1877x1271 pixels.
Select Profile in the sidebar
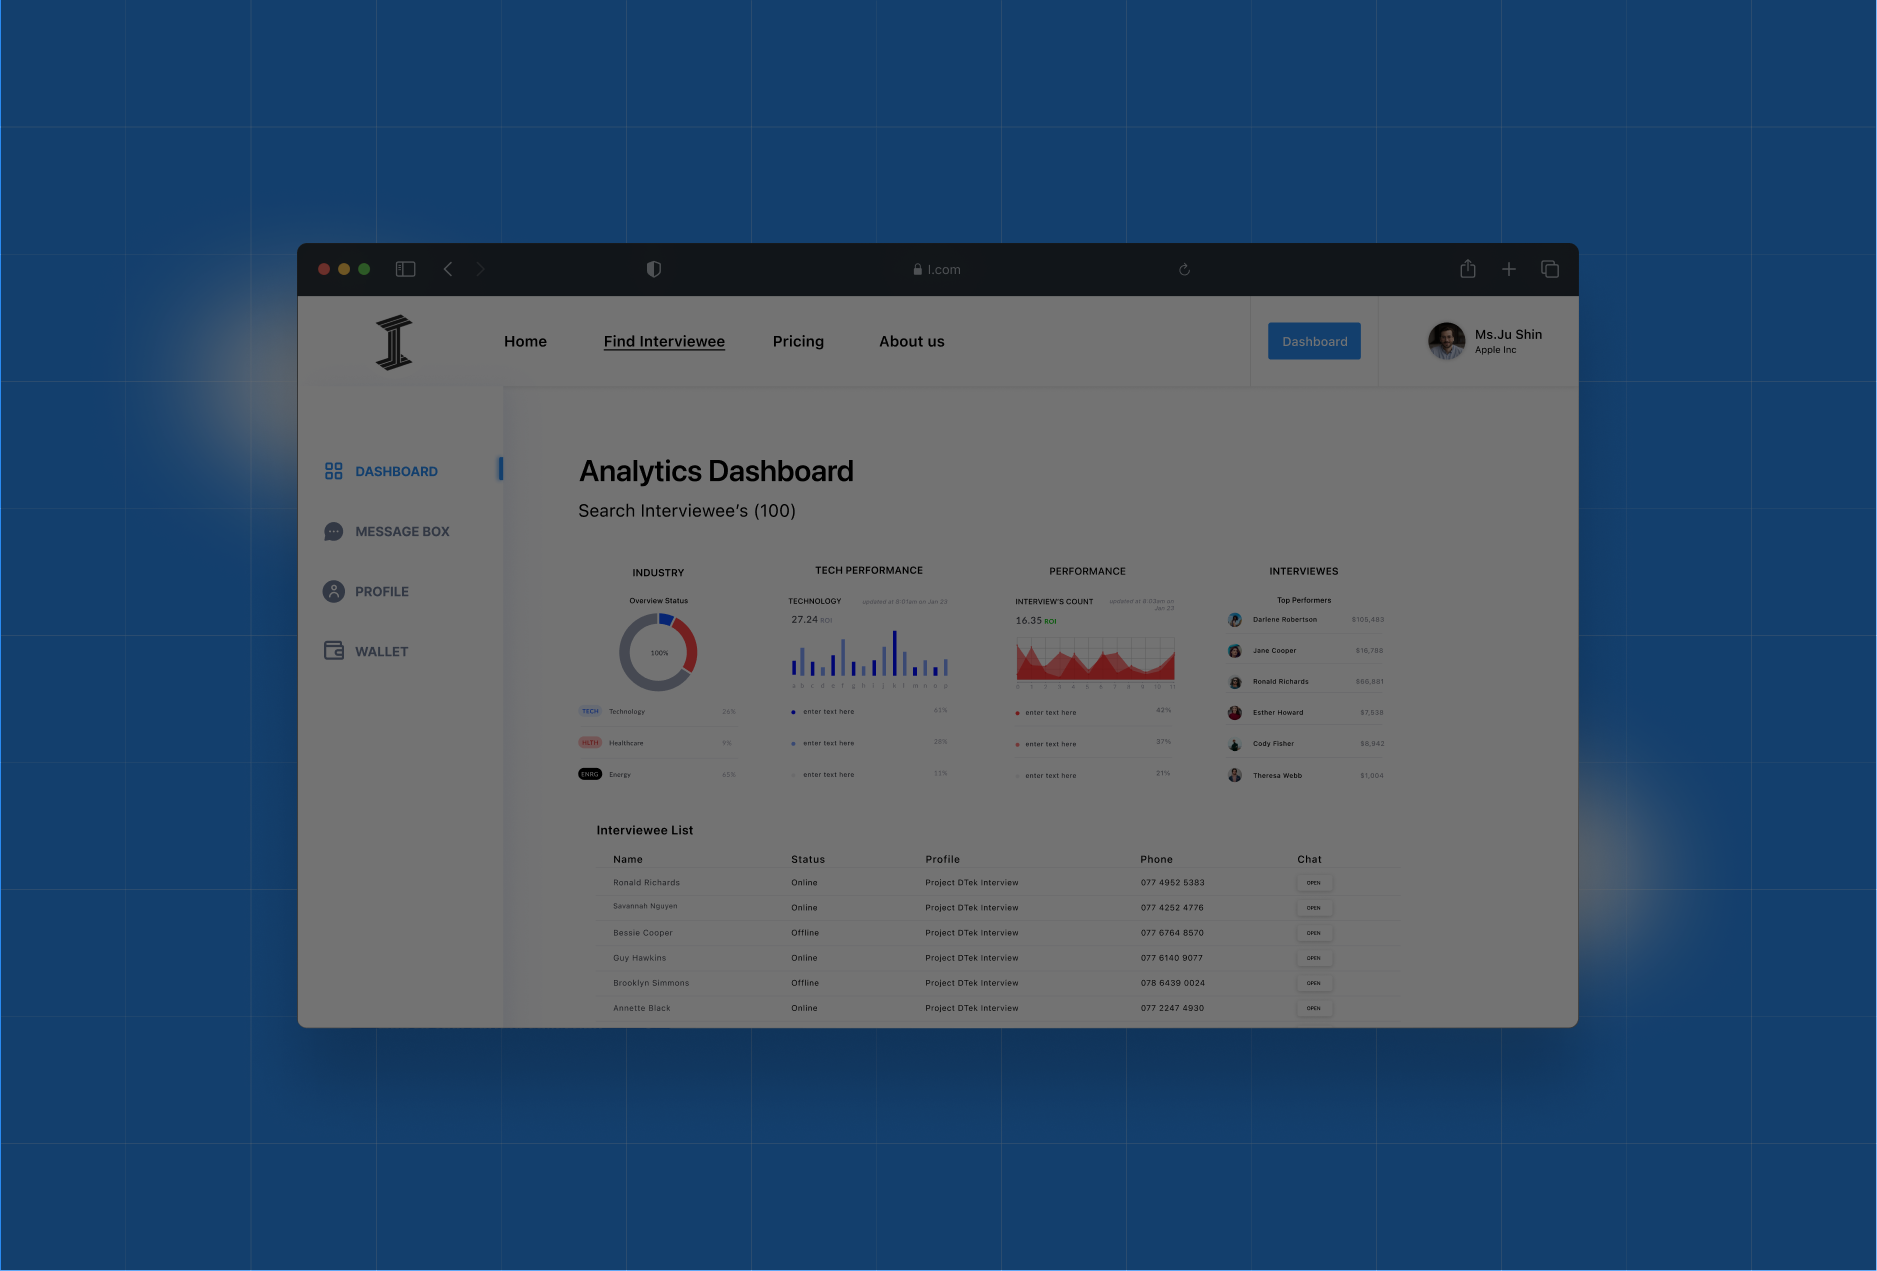point(381,591)
